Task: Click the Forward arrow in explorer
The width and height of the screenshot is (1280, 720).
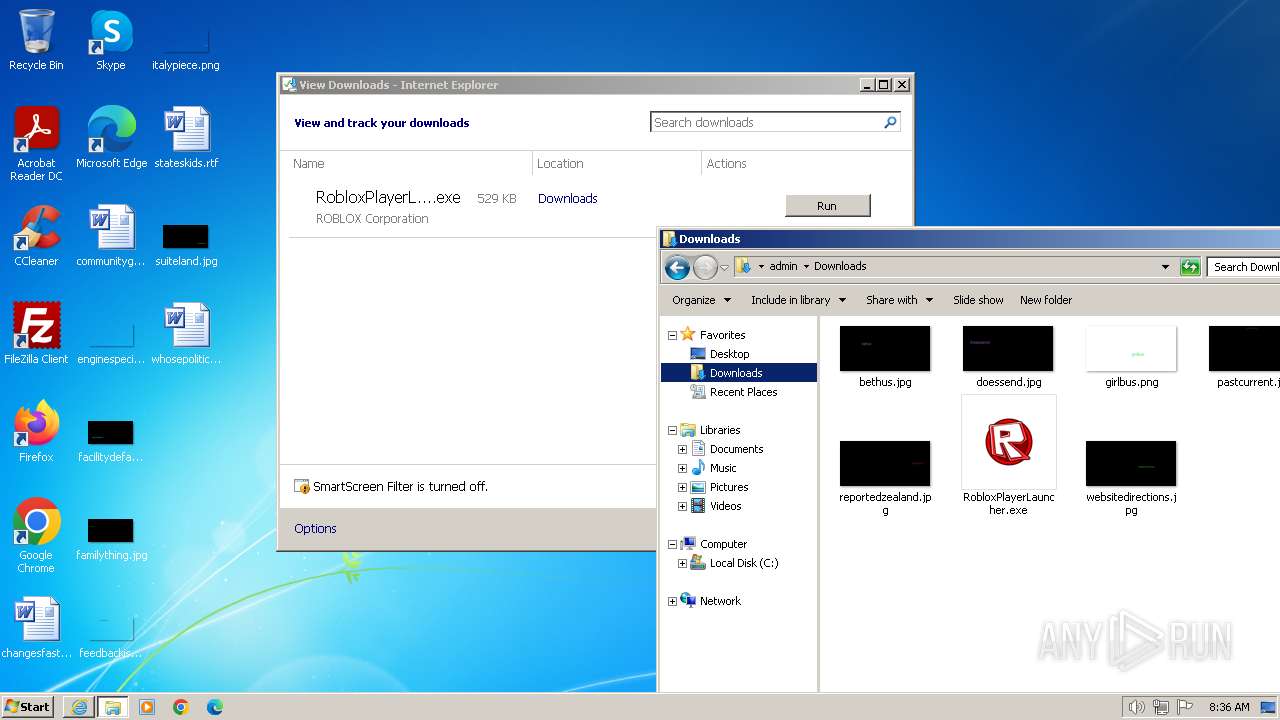Action: (x=705, y=267)
